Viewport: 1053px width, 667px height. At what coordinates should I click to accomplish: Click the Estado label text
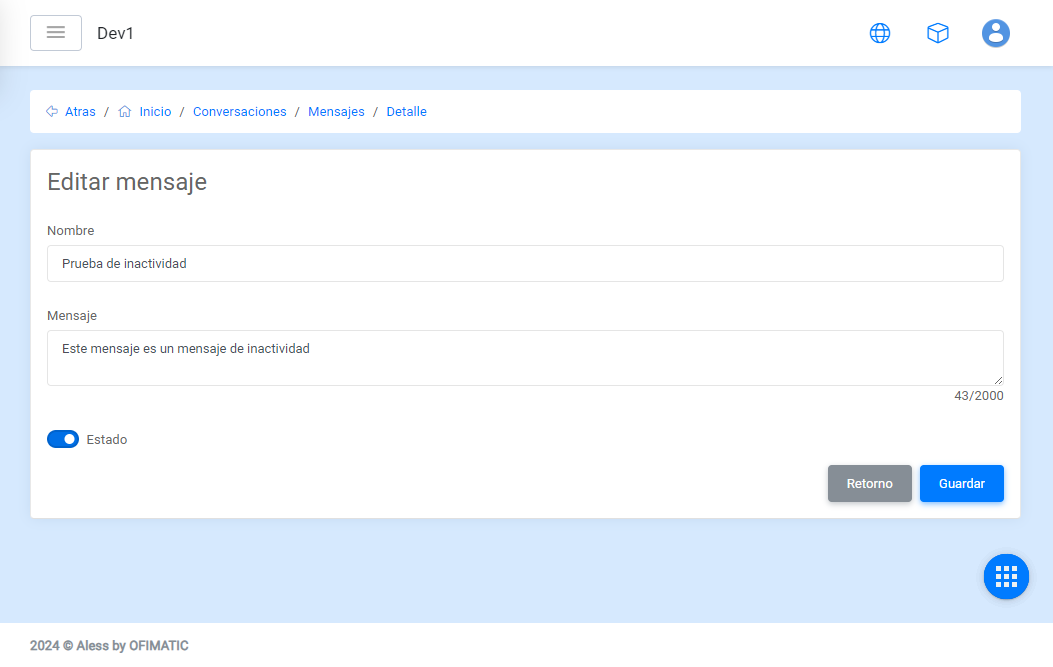107,439
